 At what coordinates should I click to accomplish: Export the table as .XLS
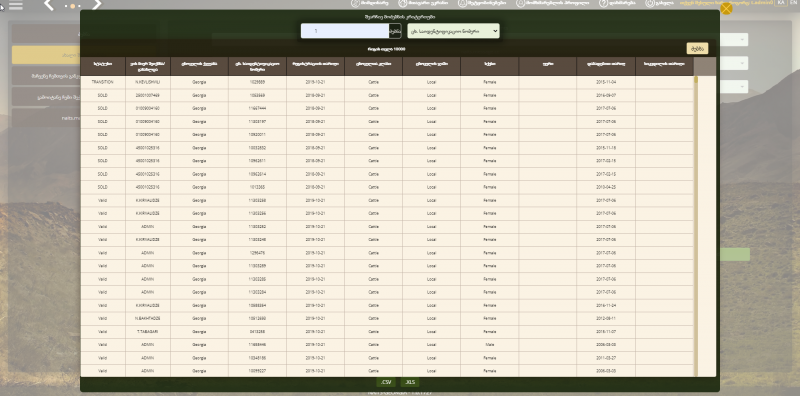(410, 382)
